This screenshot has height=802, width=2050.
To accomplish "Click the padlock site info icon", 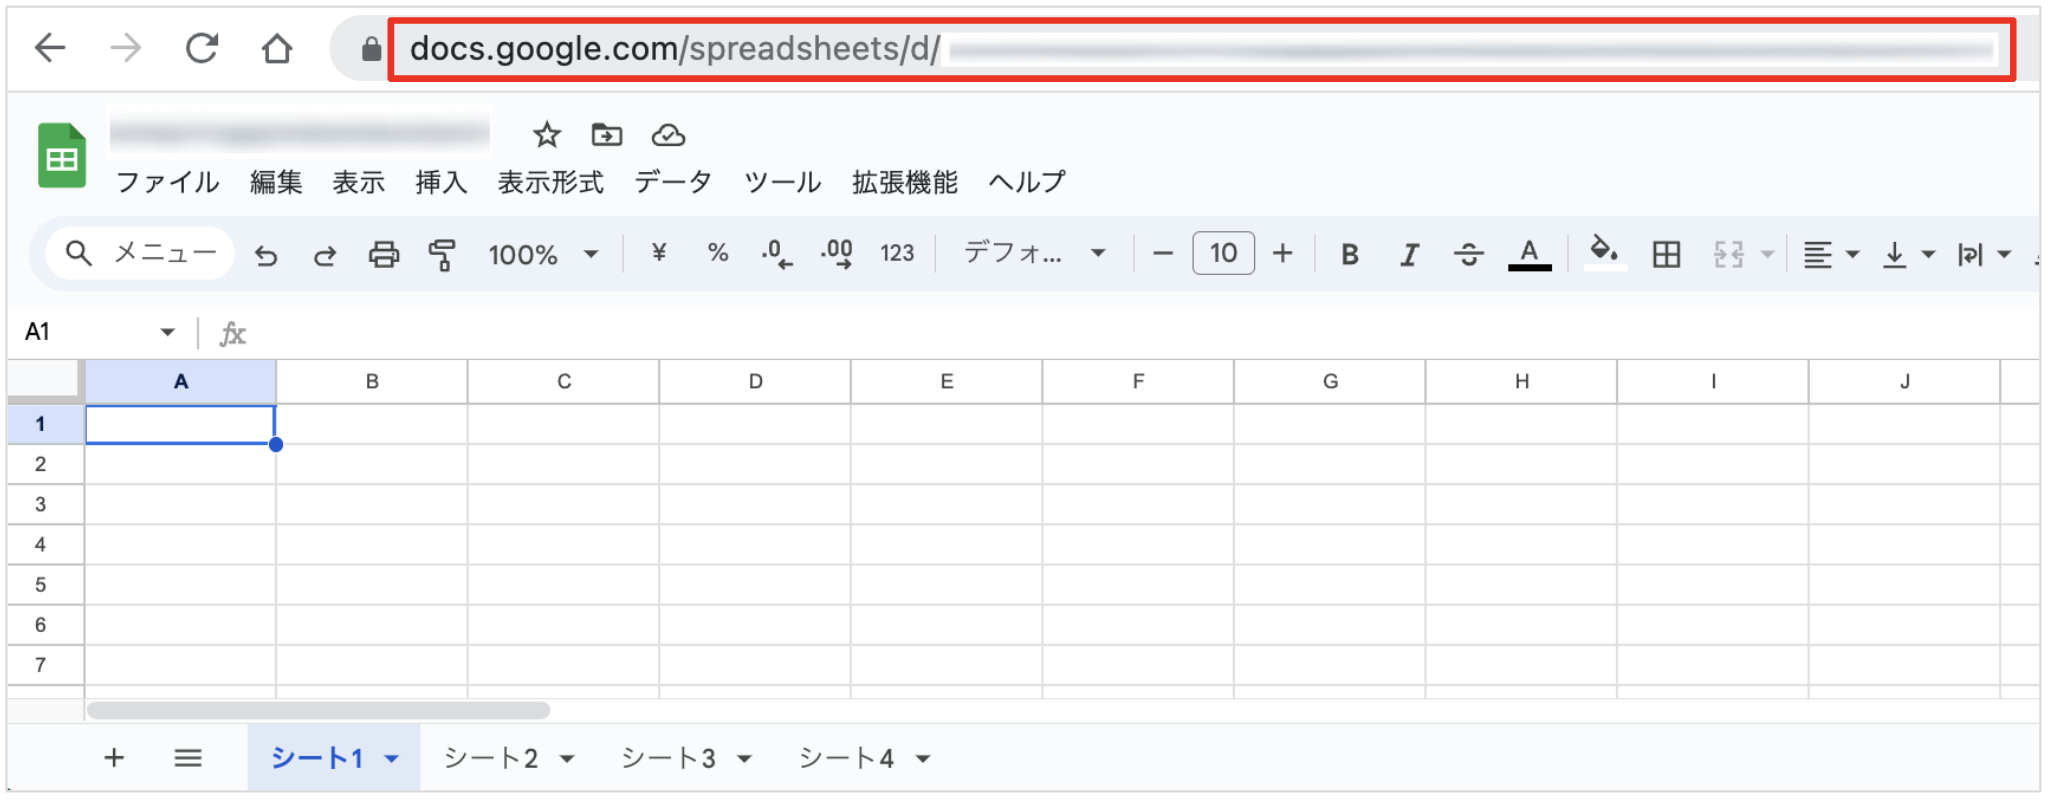I will coord(371,48).
